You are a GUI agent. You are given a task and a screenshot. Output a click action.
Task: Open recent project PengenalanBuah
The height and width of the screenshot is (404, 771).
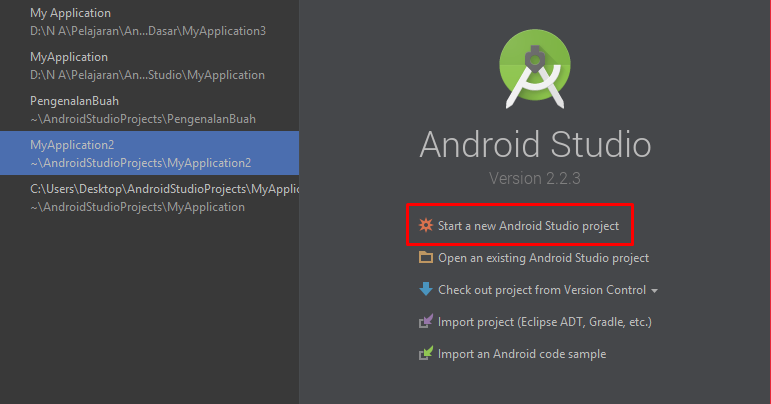tap(149, 110)
